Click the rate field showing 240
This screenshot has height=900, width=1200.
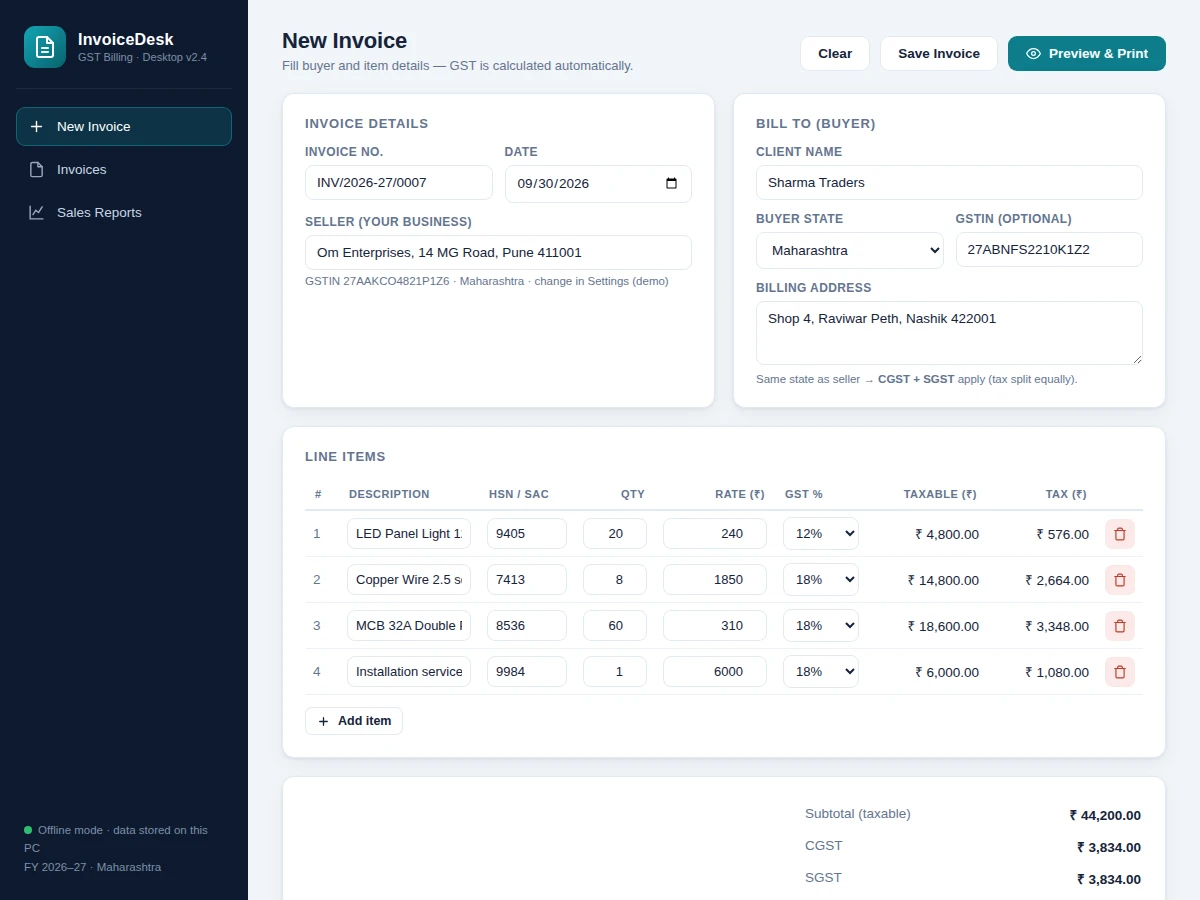click(x=715, y=534)
